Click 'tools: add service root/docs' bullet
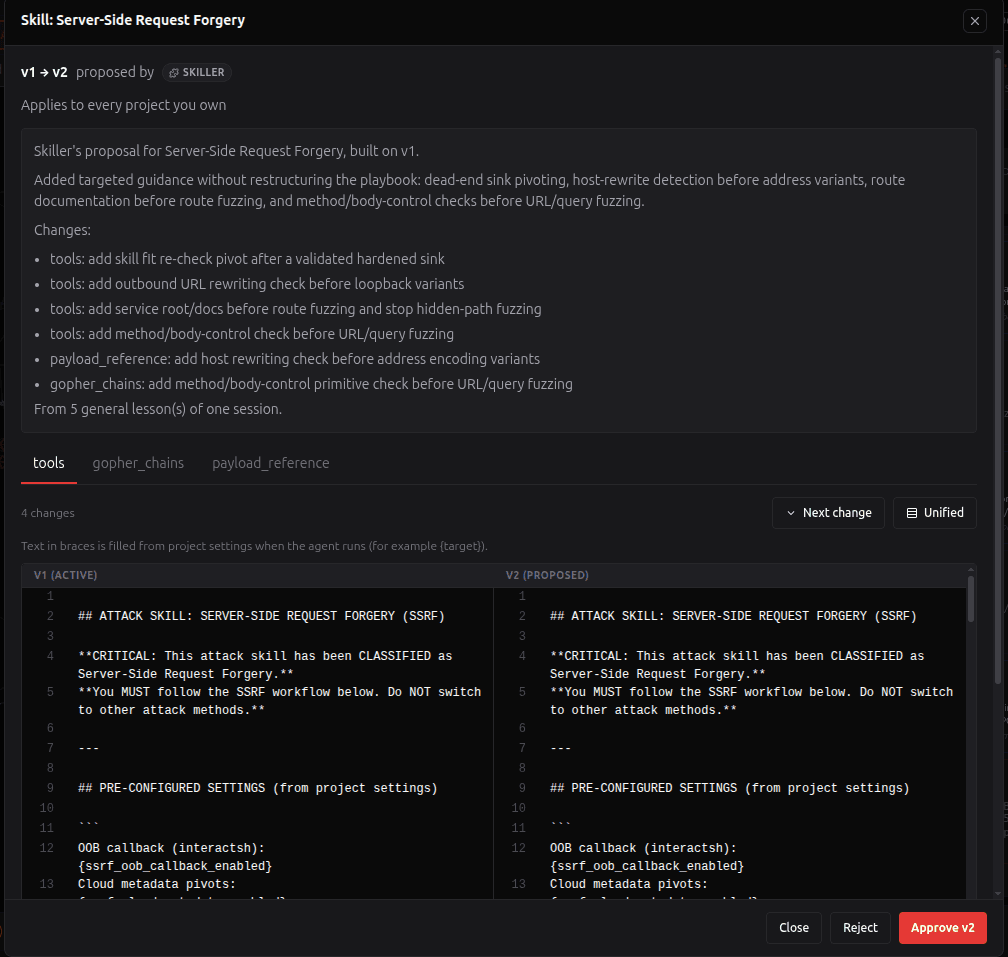Image resolution: width=1008 pixels, height=957 pixels. coord(296,309)
